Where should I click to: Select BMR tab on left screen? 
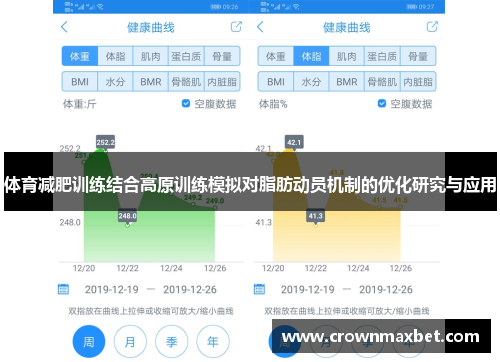click(x=151, y=82)
